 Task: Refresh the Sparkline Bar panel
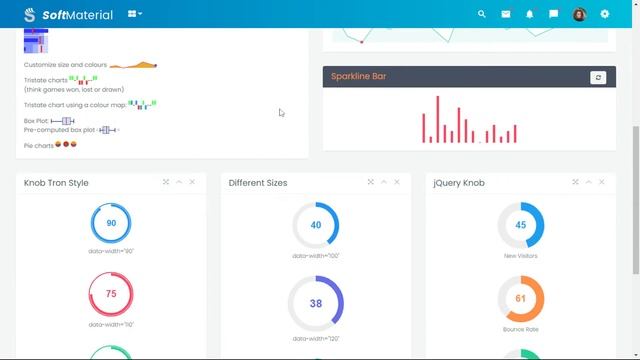(x=598, y=78)
